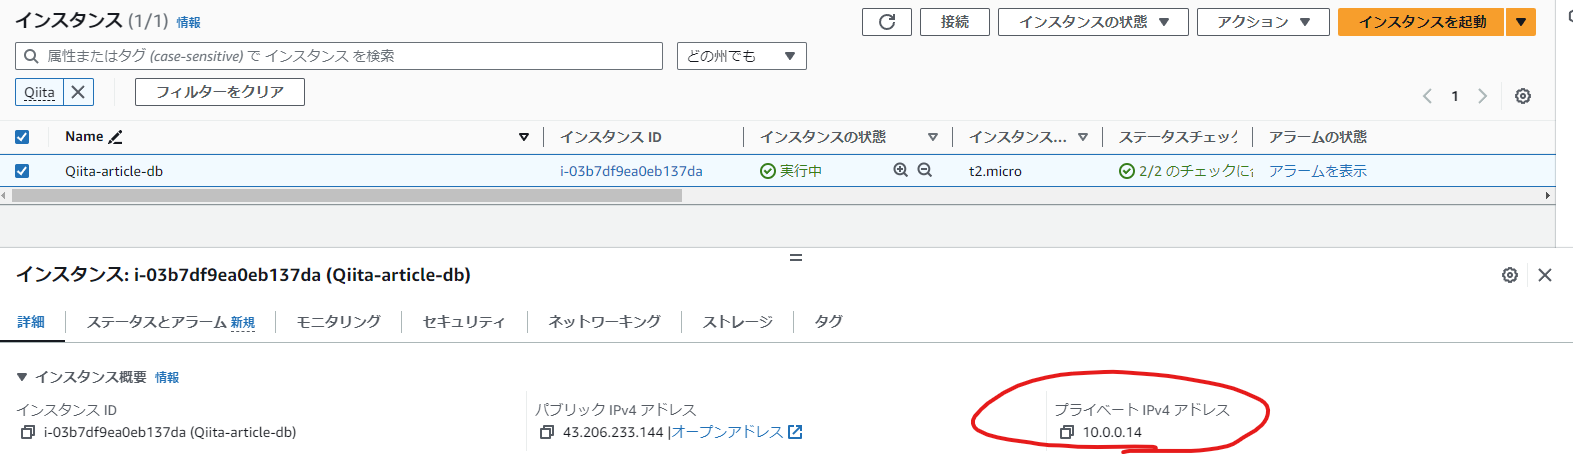Open the どの州でも state dropdown

pos(741,56)
